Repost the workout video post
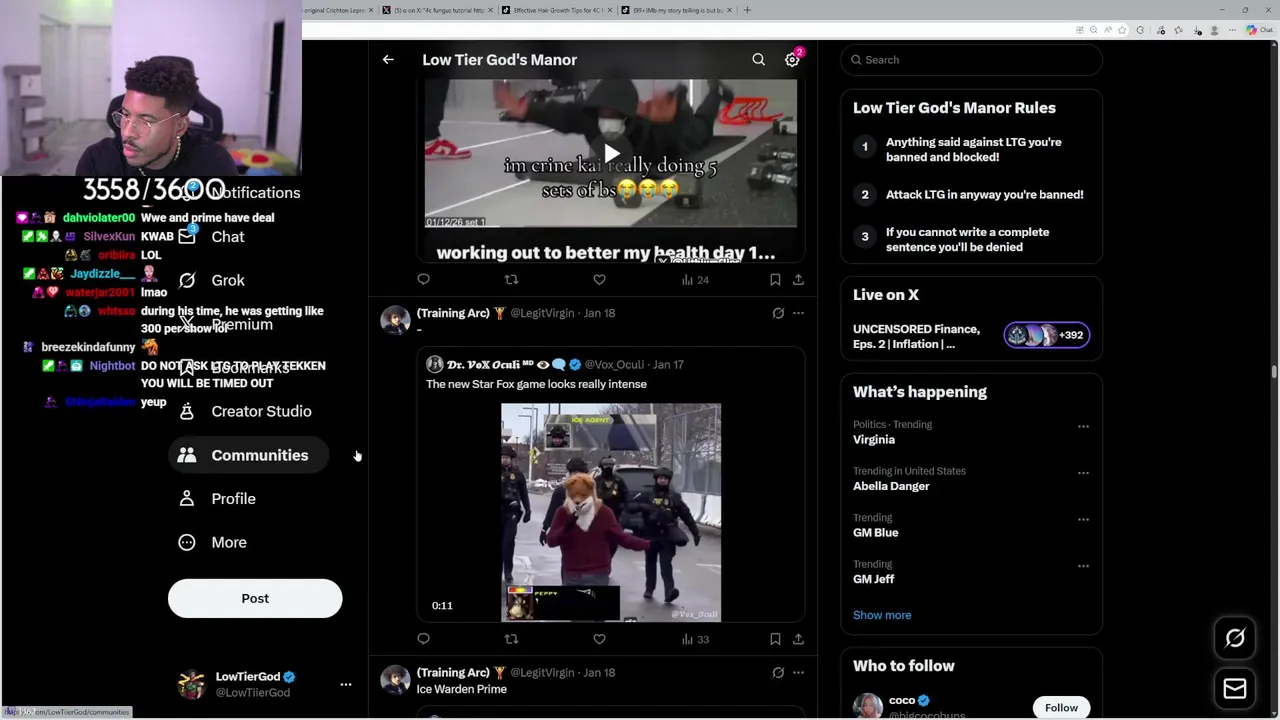This screenshot has width=1280, height=720. tap(511, 280)
